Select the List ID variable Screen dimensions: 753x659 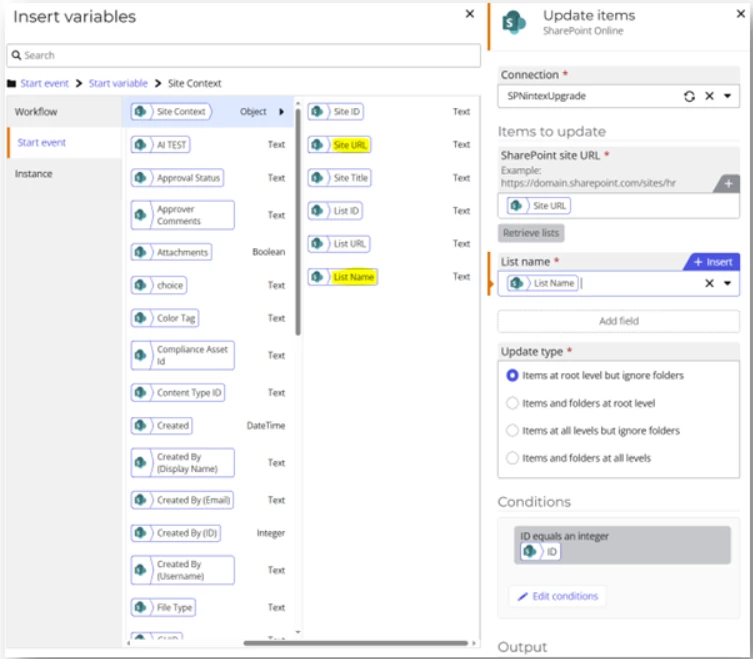(x=335, y=211)
